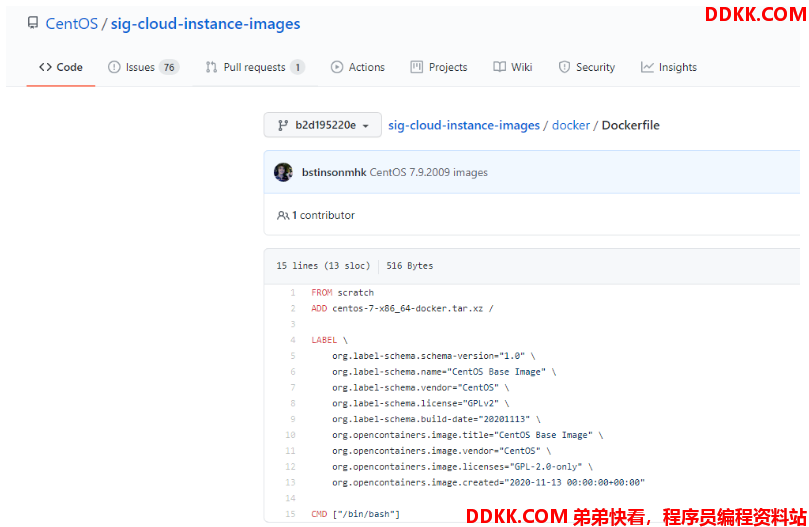Click the Actions play icon

pyautogui.click(x=337, y=67)
